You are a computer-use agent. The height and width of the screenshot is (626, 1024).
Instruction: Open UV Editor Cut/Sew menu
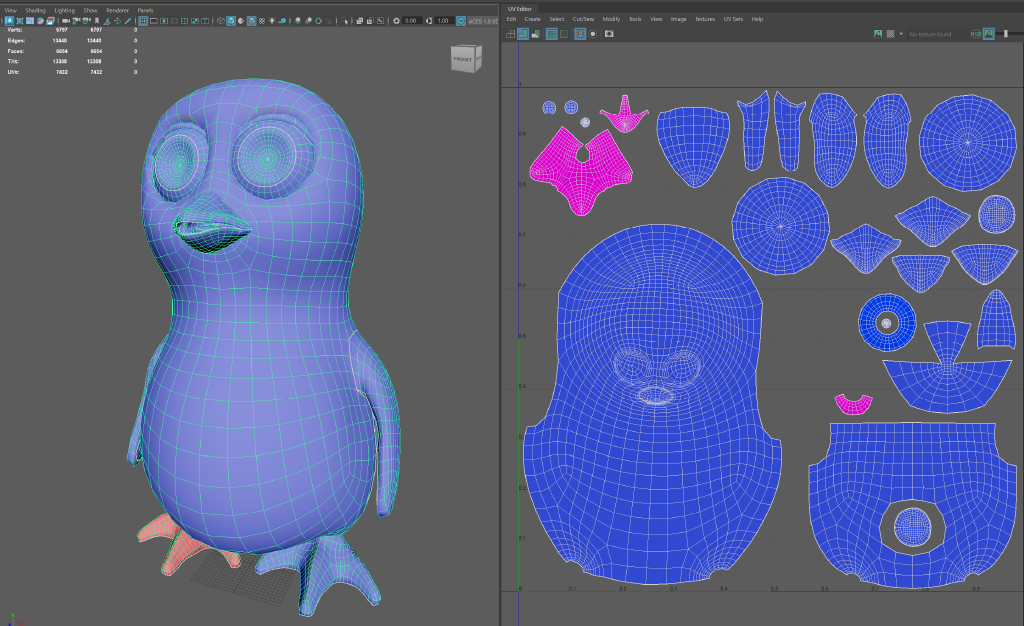click(x=583, y=19)
